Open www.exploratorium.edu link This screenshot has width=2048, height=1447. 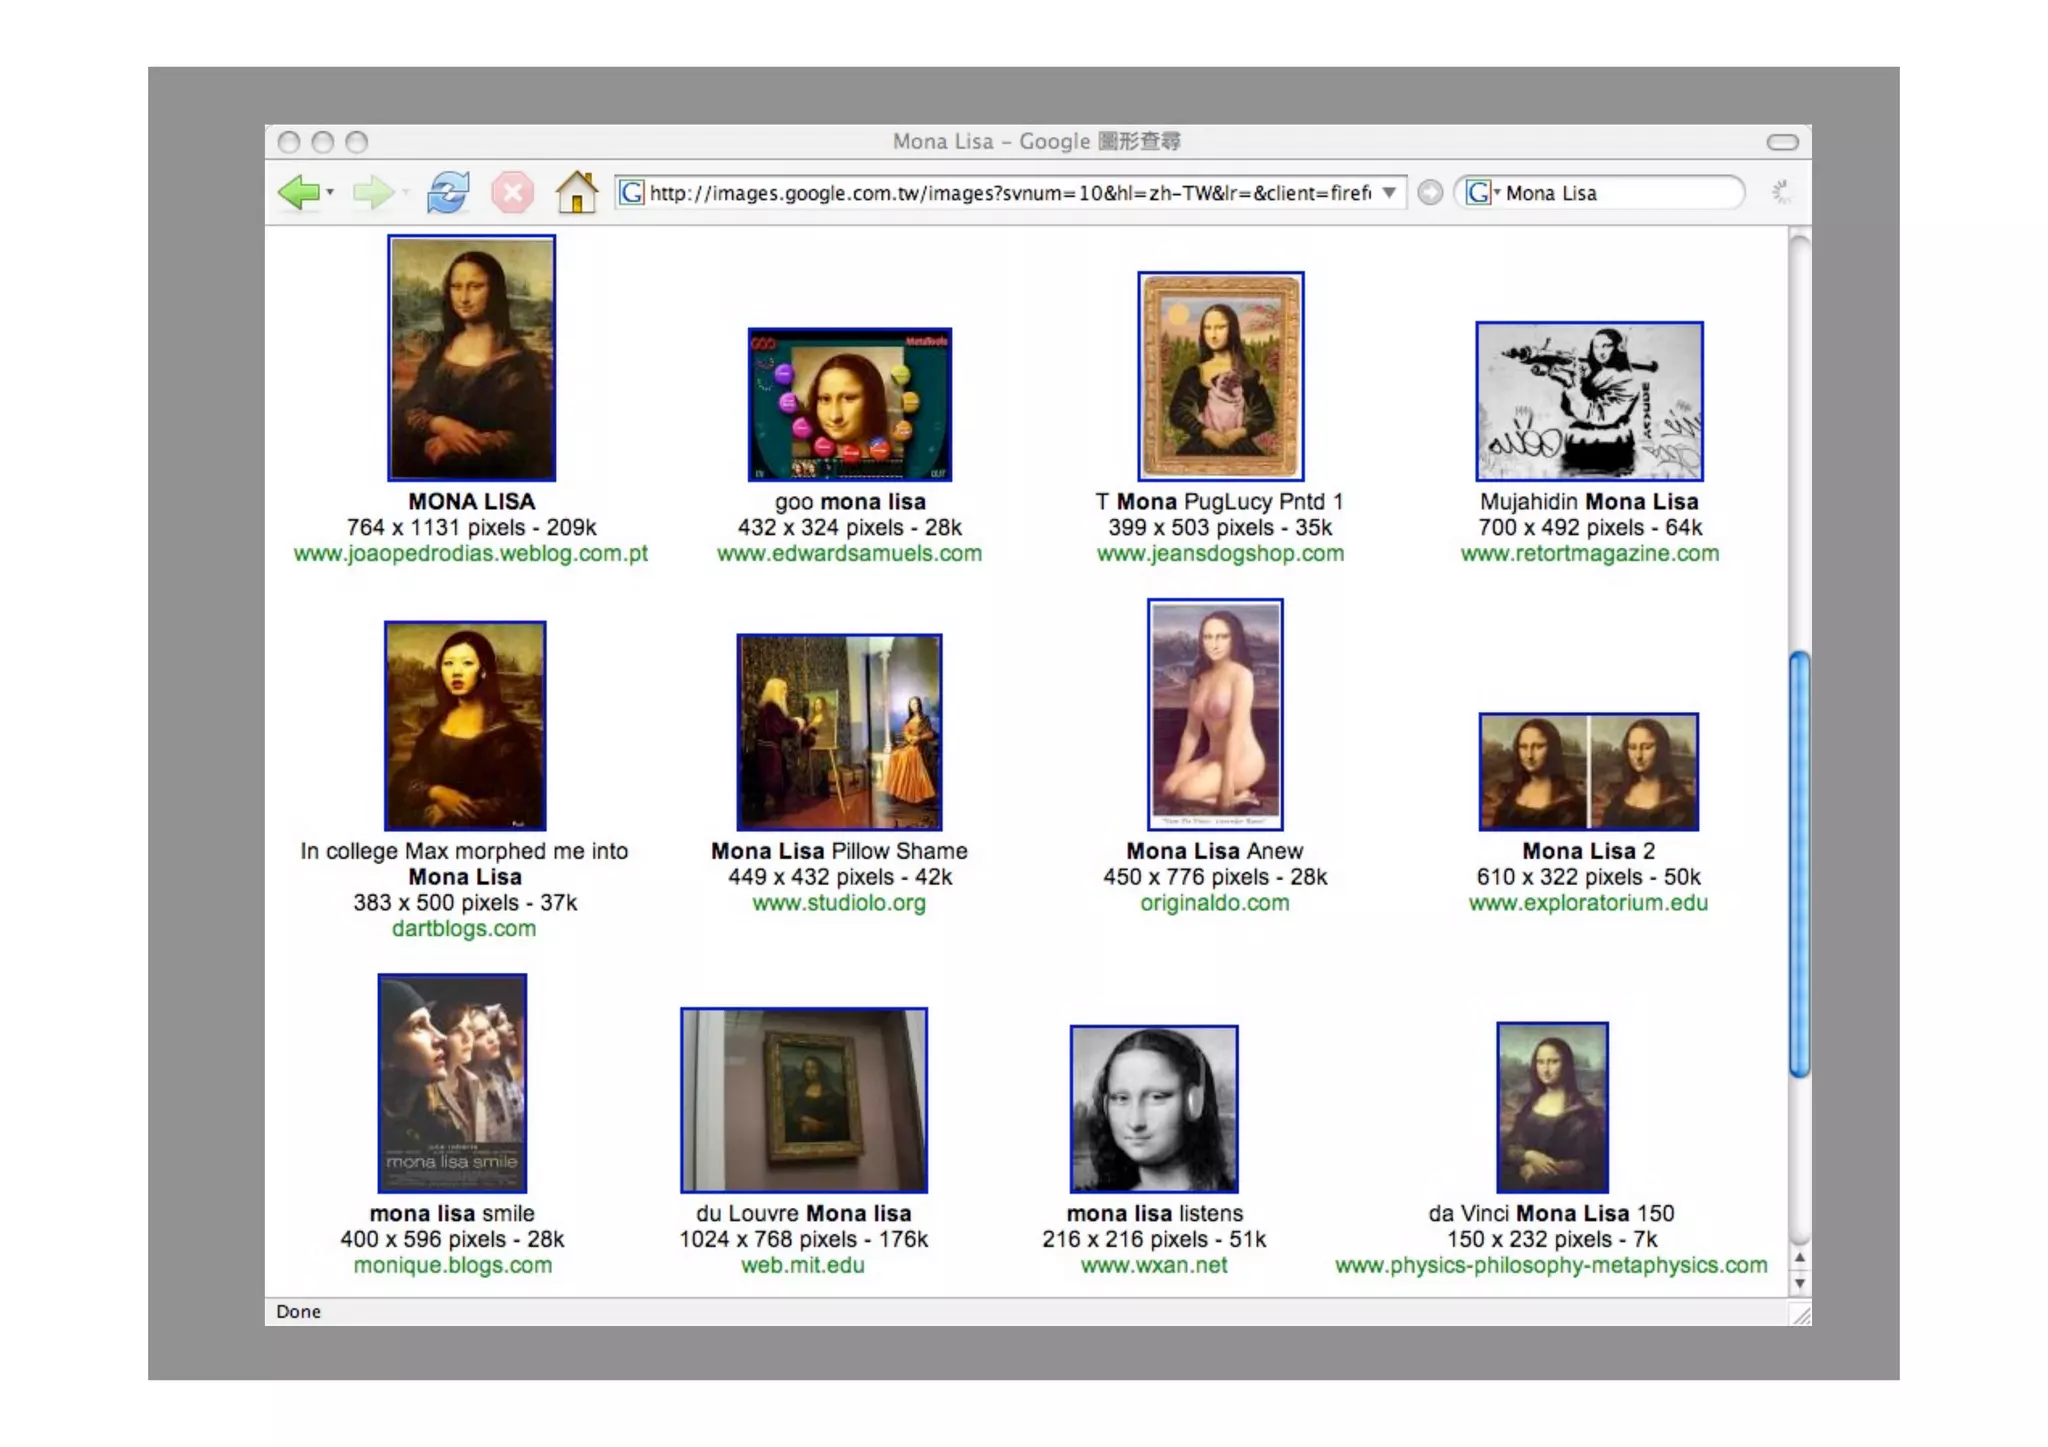click(x=1587, y=903)
